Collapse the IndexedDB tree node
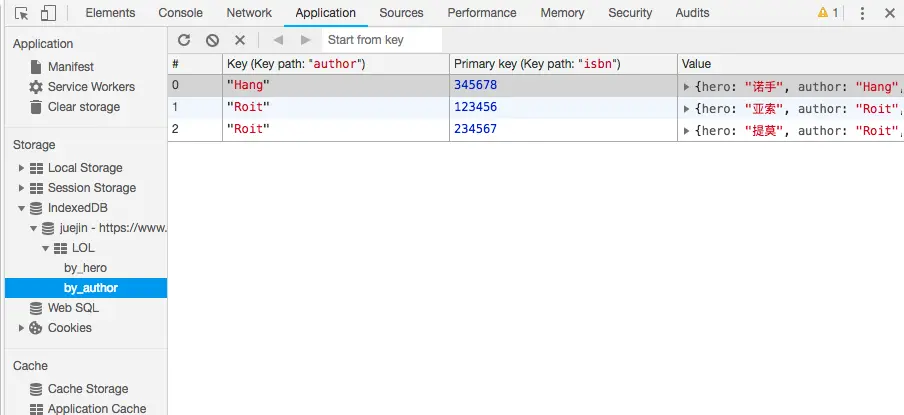Image resolution: width=904 pixels, height=415 pixels. (x=22, y=208)
